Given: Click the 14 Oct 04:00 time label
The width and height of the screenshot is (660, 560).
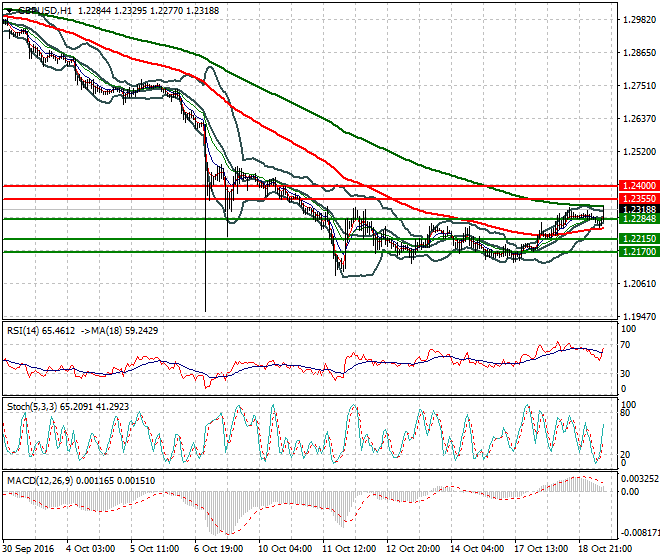Looking at the screenshot, I should [x=477, y=549].
